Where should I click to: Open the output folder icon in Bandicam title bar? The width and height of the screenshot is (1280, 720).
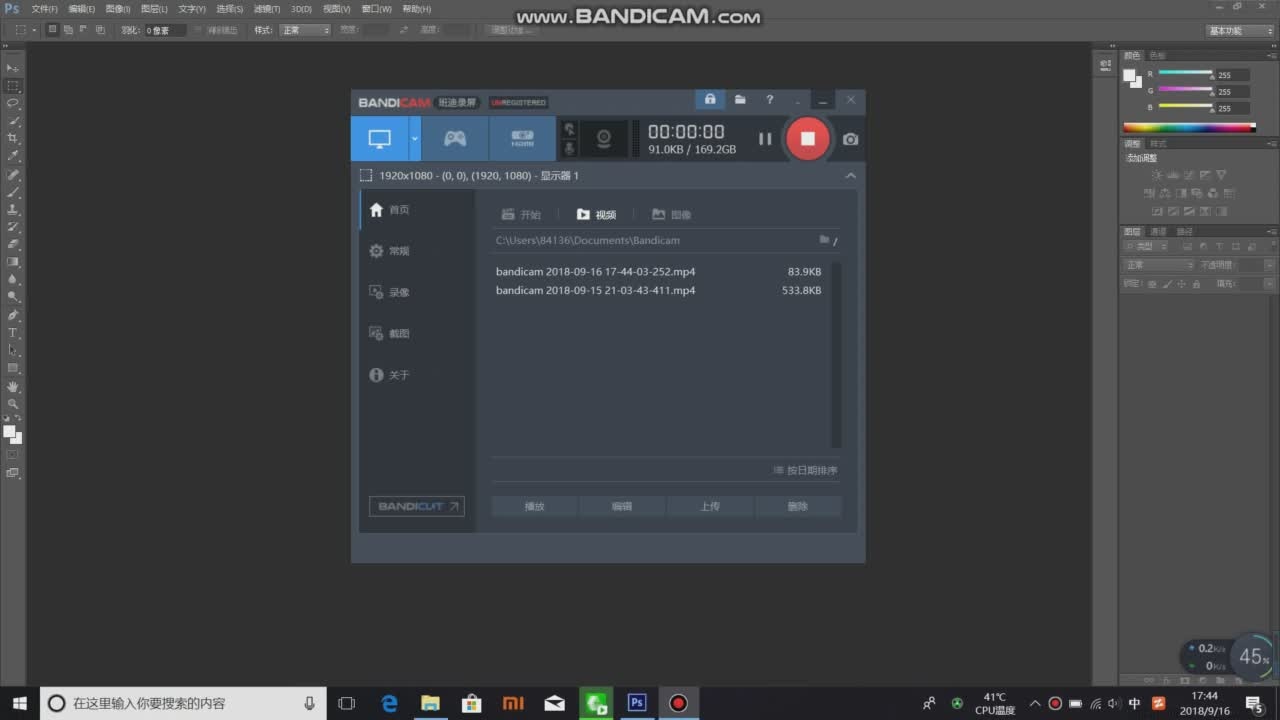740,100
